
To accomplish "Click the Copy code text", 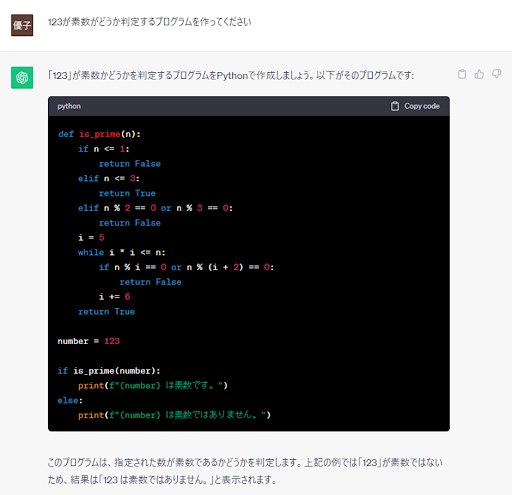I will point(422,106).
